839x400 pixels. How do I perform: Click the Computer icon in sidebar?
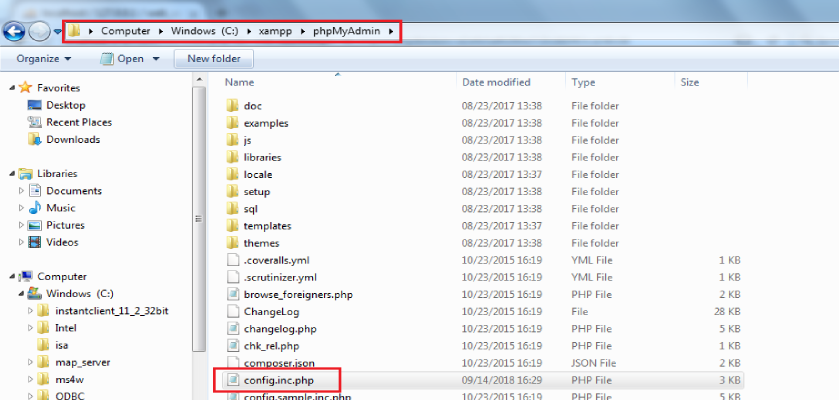coord(25,276)
